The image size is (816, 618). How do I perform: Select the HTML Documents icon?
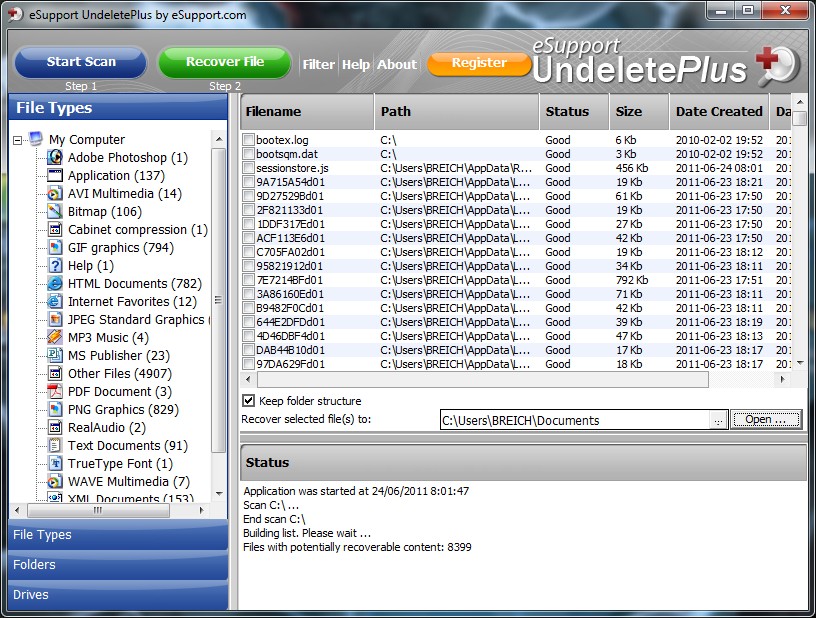point(55,284)
